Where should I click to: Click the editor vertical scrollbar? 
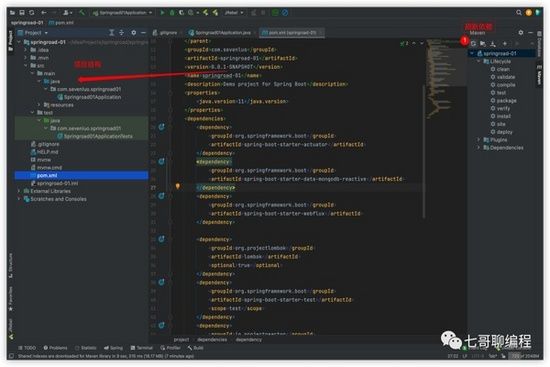click(x=424, y=151)
